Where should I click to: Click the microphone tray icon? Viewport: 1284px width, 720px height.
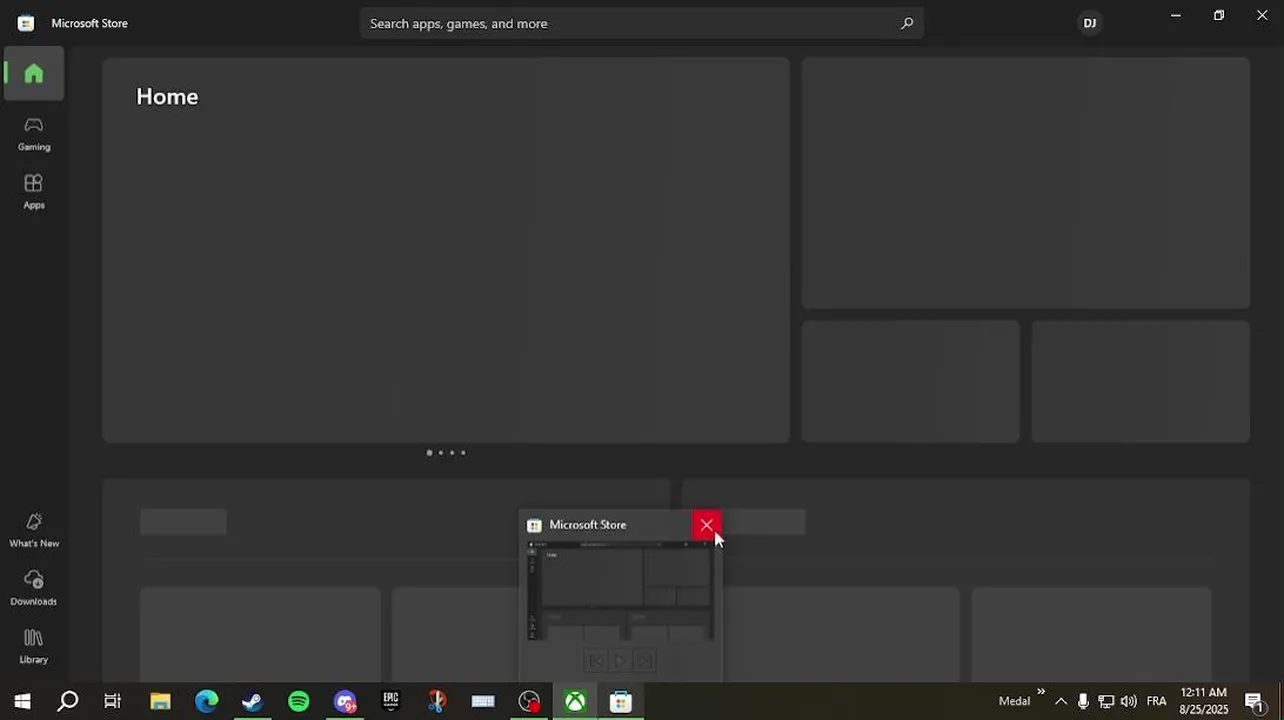[x=1083, y=702]
